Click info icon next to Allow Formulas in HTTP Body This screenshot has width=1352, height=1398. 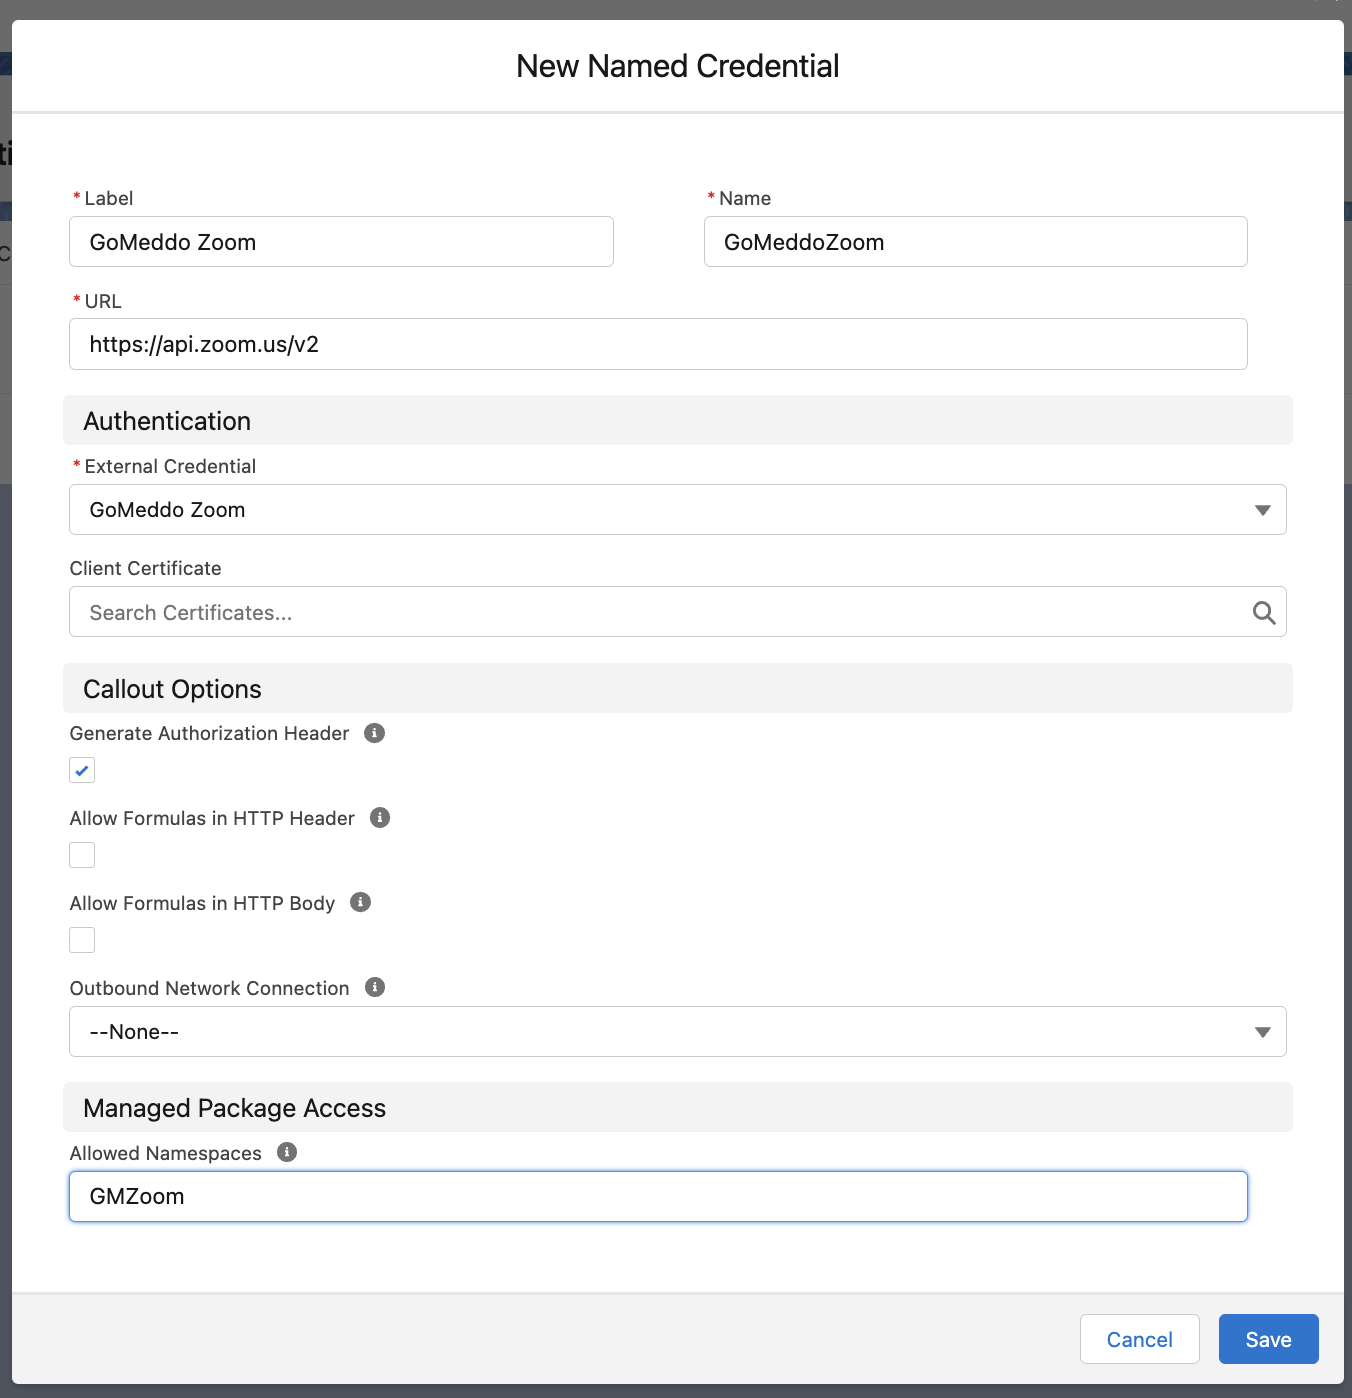click(361, 902)
